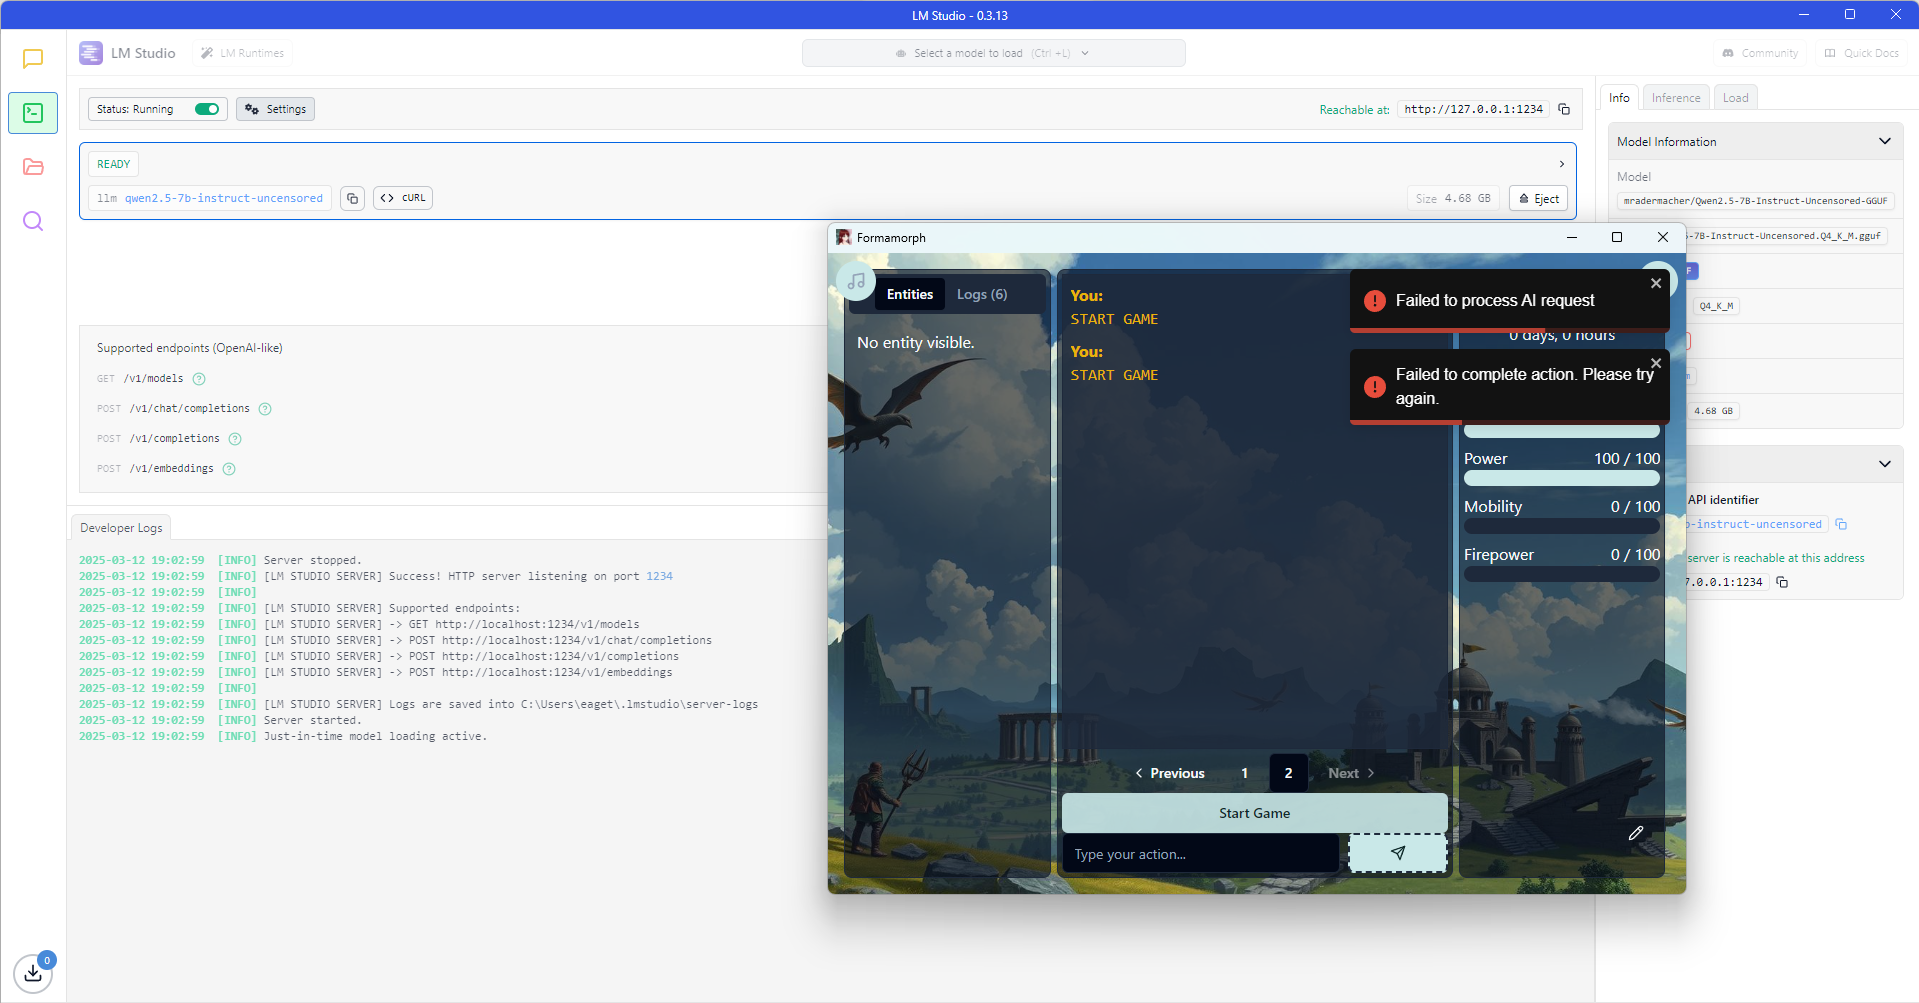Select the Developer Logs tab

121,527
